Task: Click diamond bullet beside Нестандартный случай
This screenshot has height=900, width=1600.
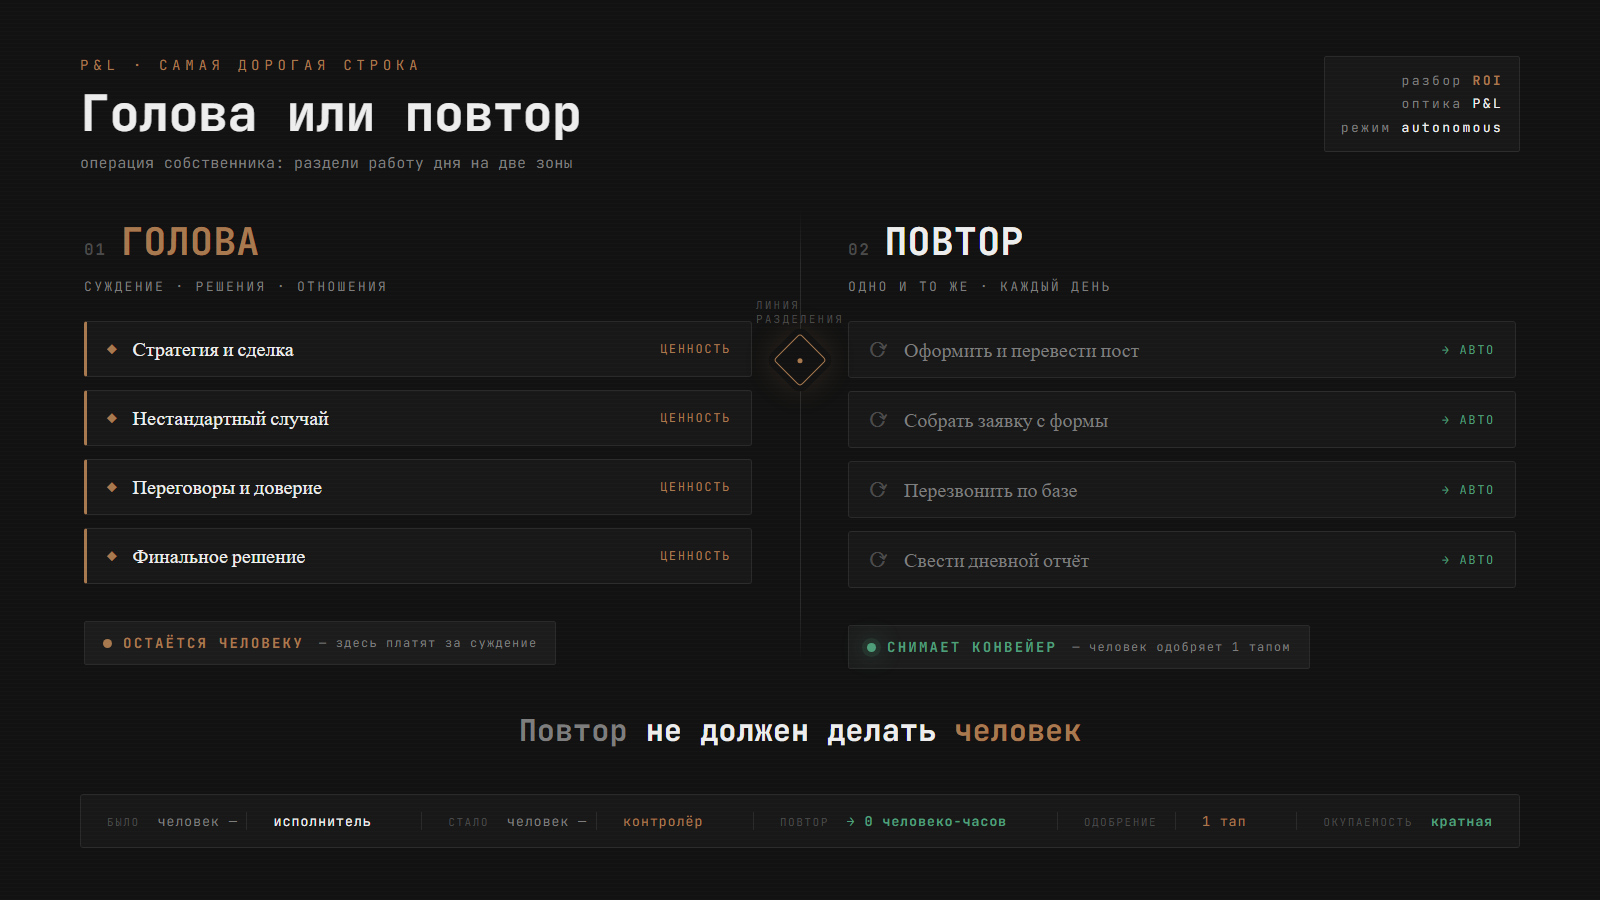Action: click(112, 418)
